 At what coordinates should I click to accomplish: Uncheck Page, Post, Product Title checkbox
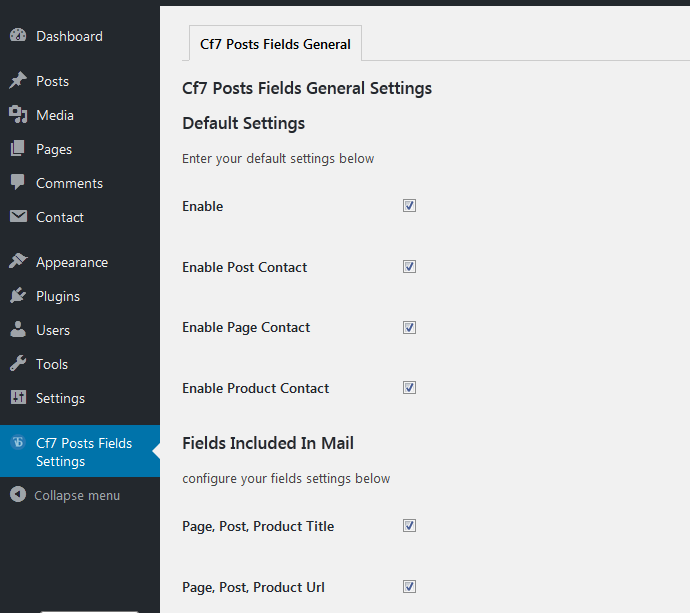[x=409, y=525]
